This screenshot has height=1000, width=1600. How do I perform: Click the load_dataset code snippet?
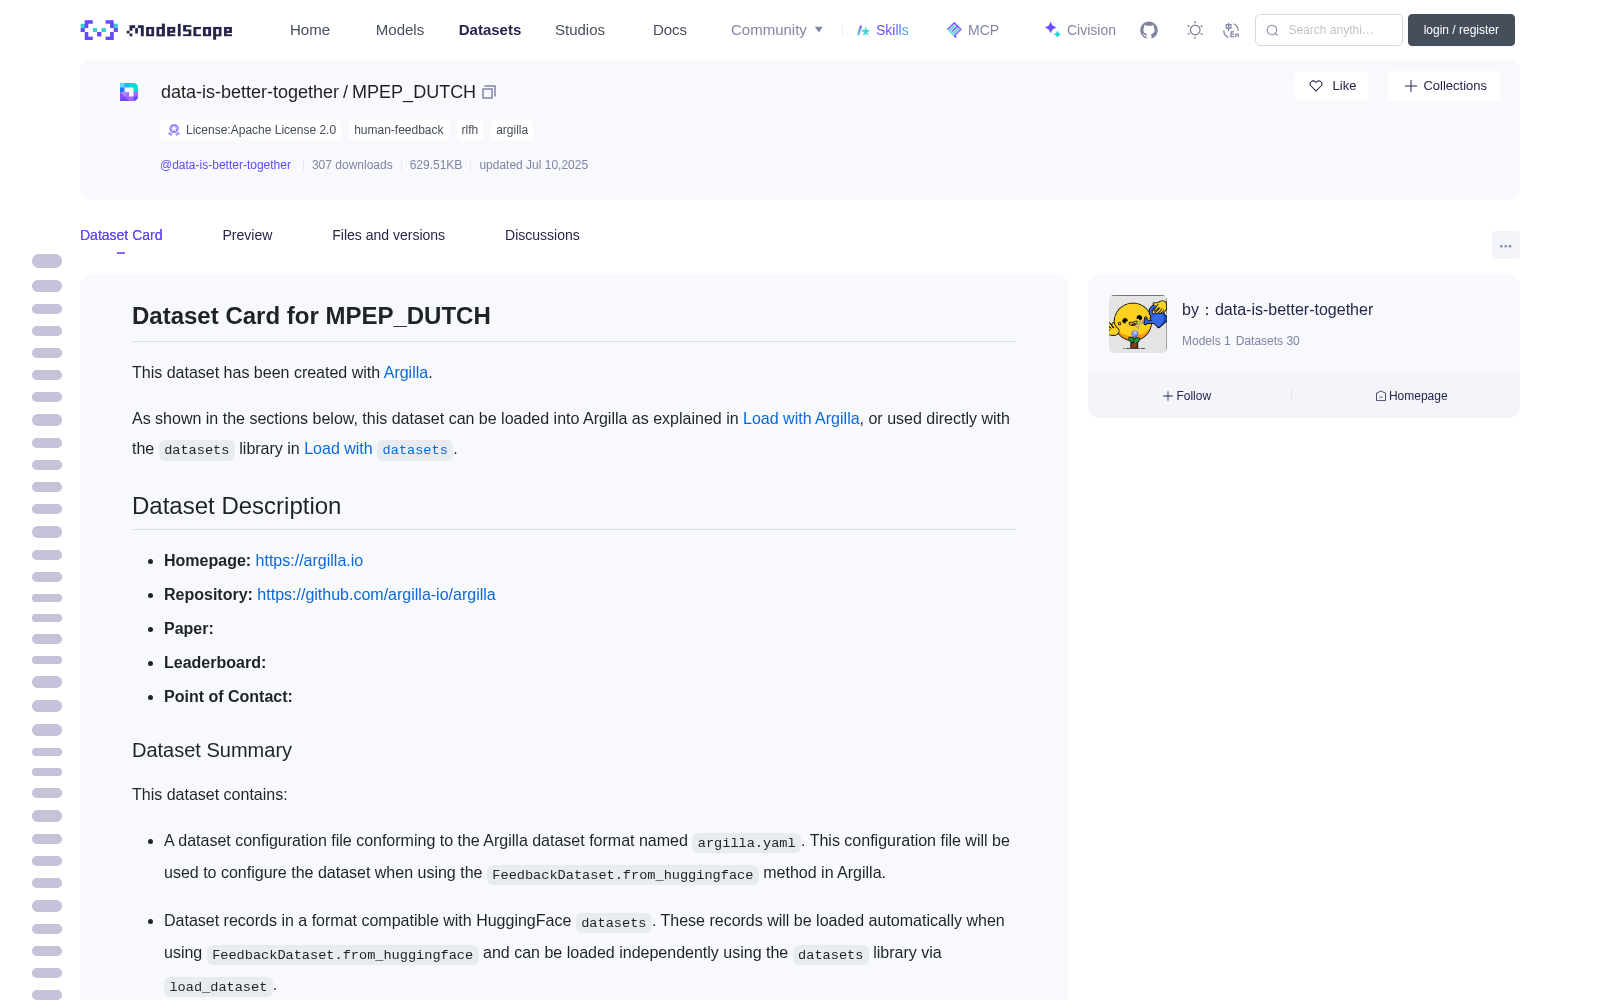click(x=218, y=987)
